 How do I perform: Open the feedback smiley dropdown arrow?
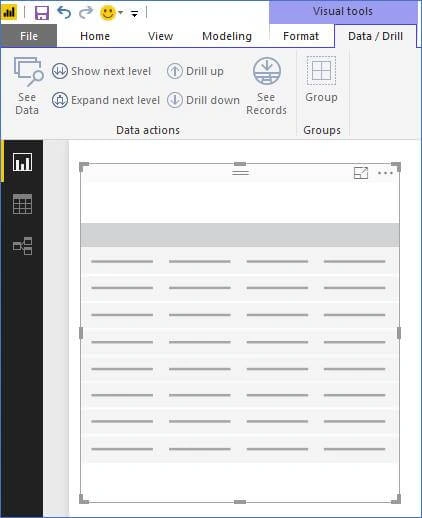[121, 13]
